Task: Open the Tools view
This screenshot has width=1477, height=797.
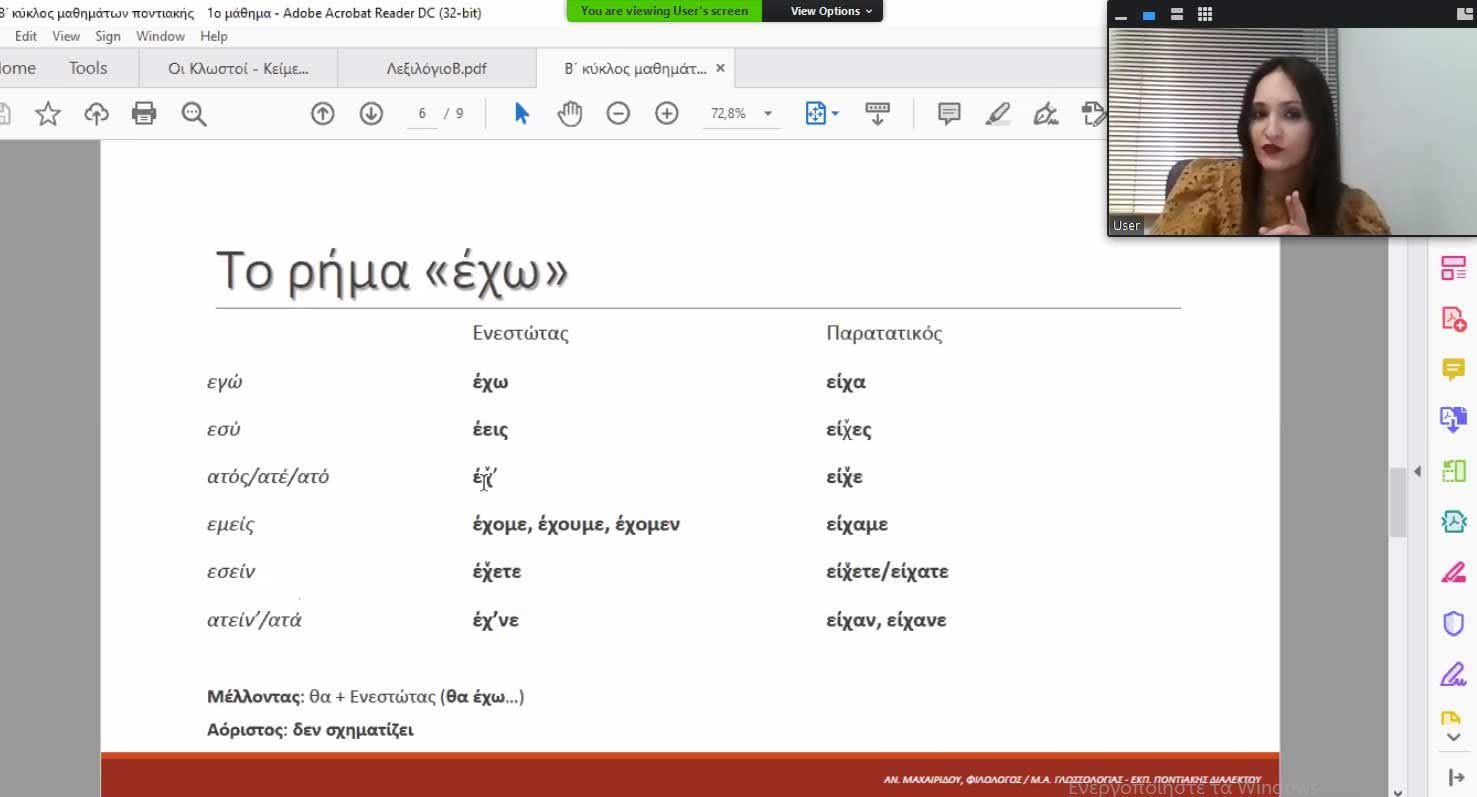Action: [x=88, y=68]
